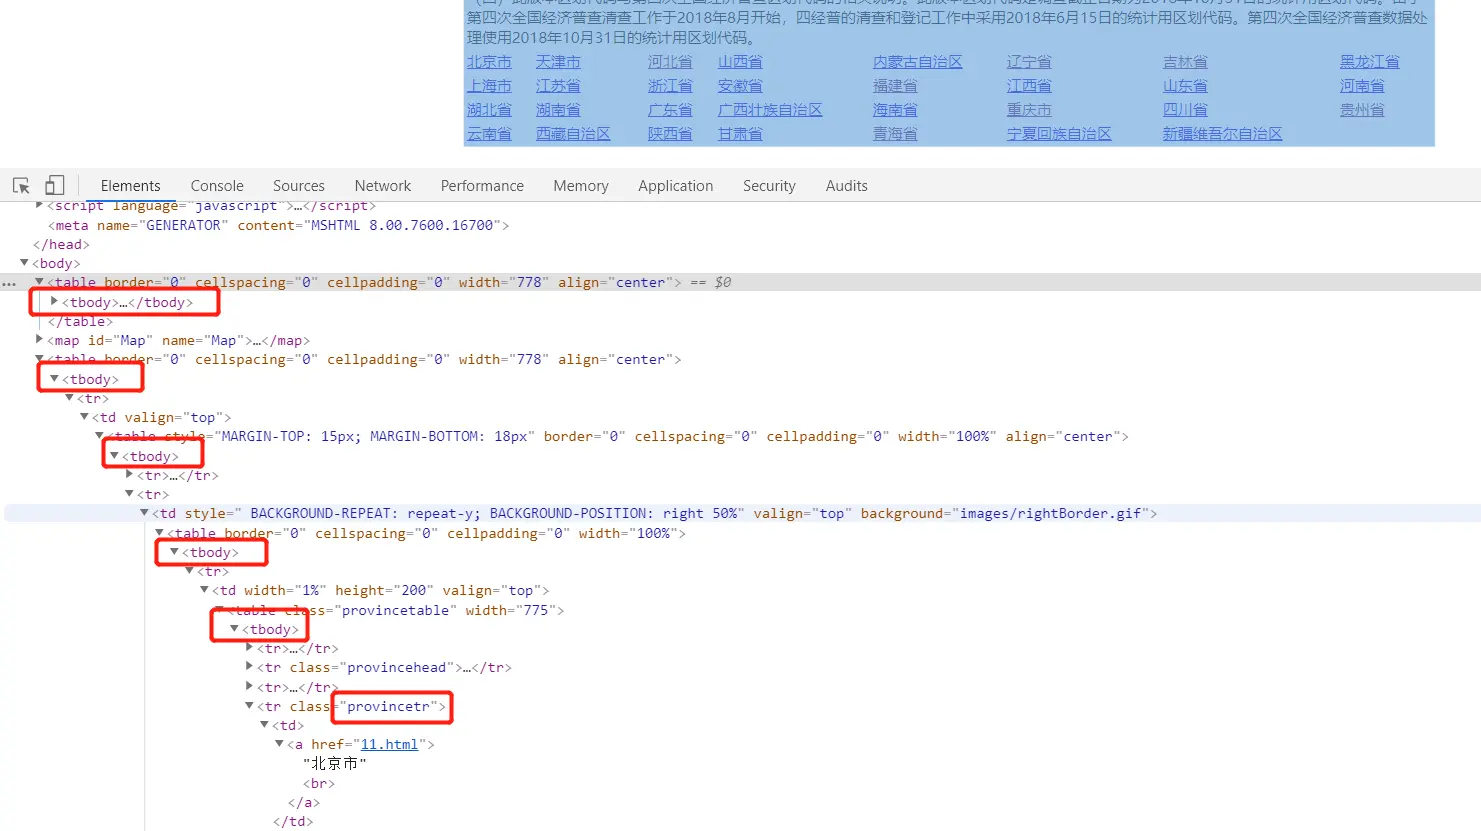Open the 黑龙江省 link

pyautogui.click(x=1370, y=62)
